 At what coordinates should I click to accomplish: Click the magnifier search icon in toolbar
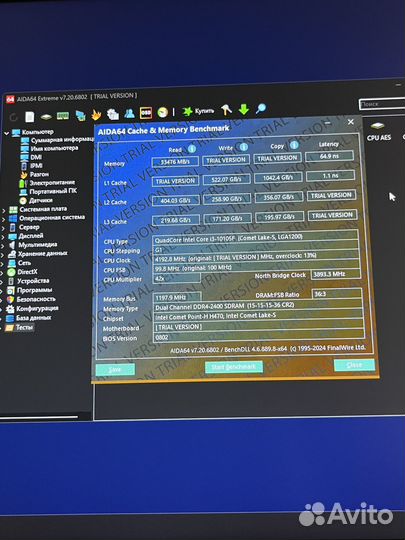tap(261, 109)
